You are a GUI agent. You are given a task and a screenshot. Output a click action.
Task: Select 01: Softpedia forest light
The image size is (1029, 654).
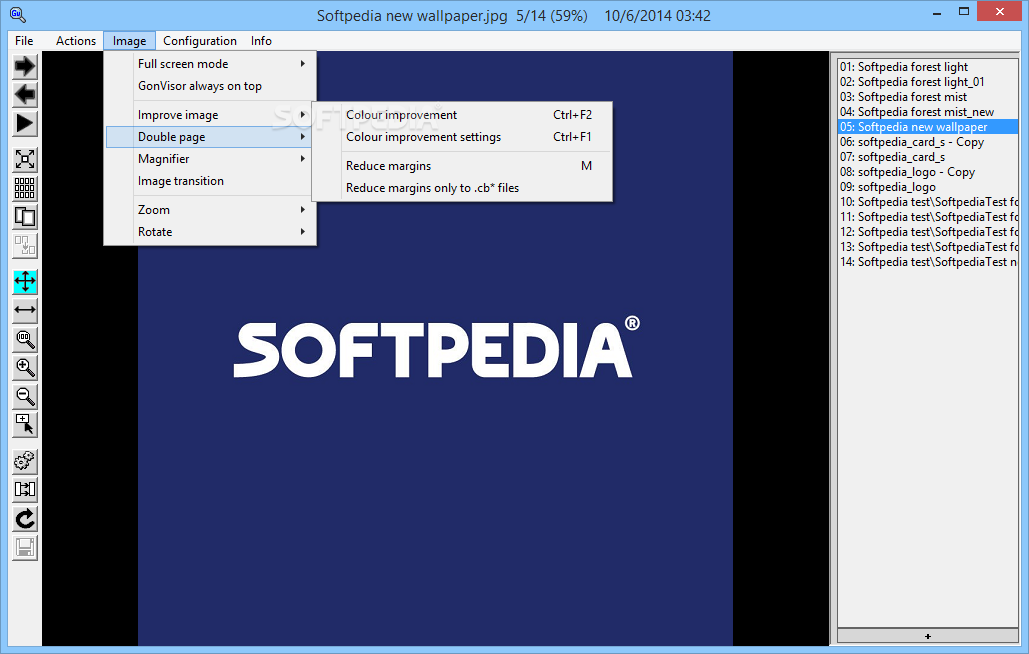[x=928, y=67]
